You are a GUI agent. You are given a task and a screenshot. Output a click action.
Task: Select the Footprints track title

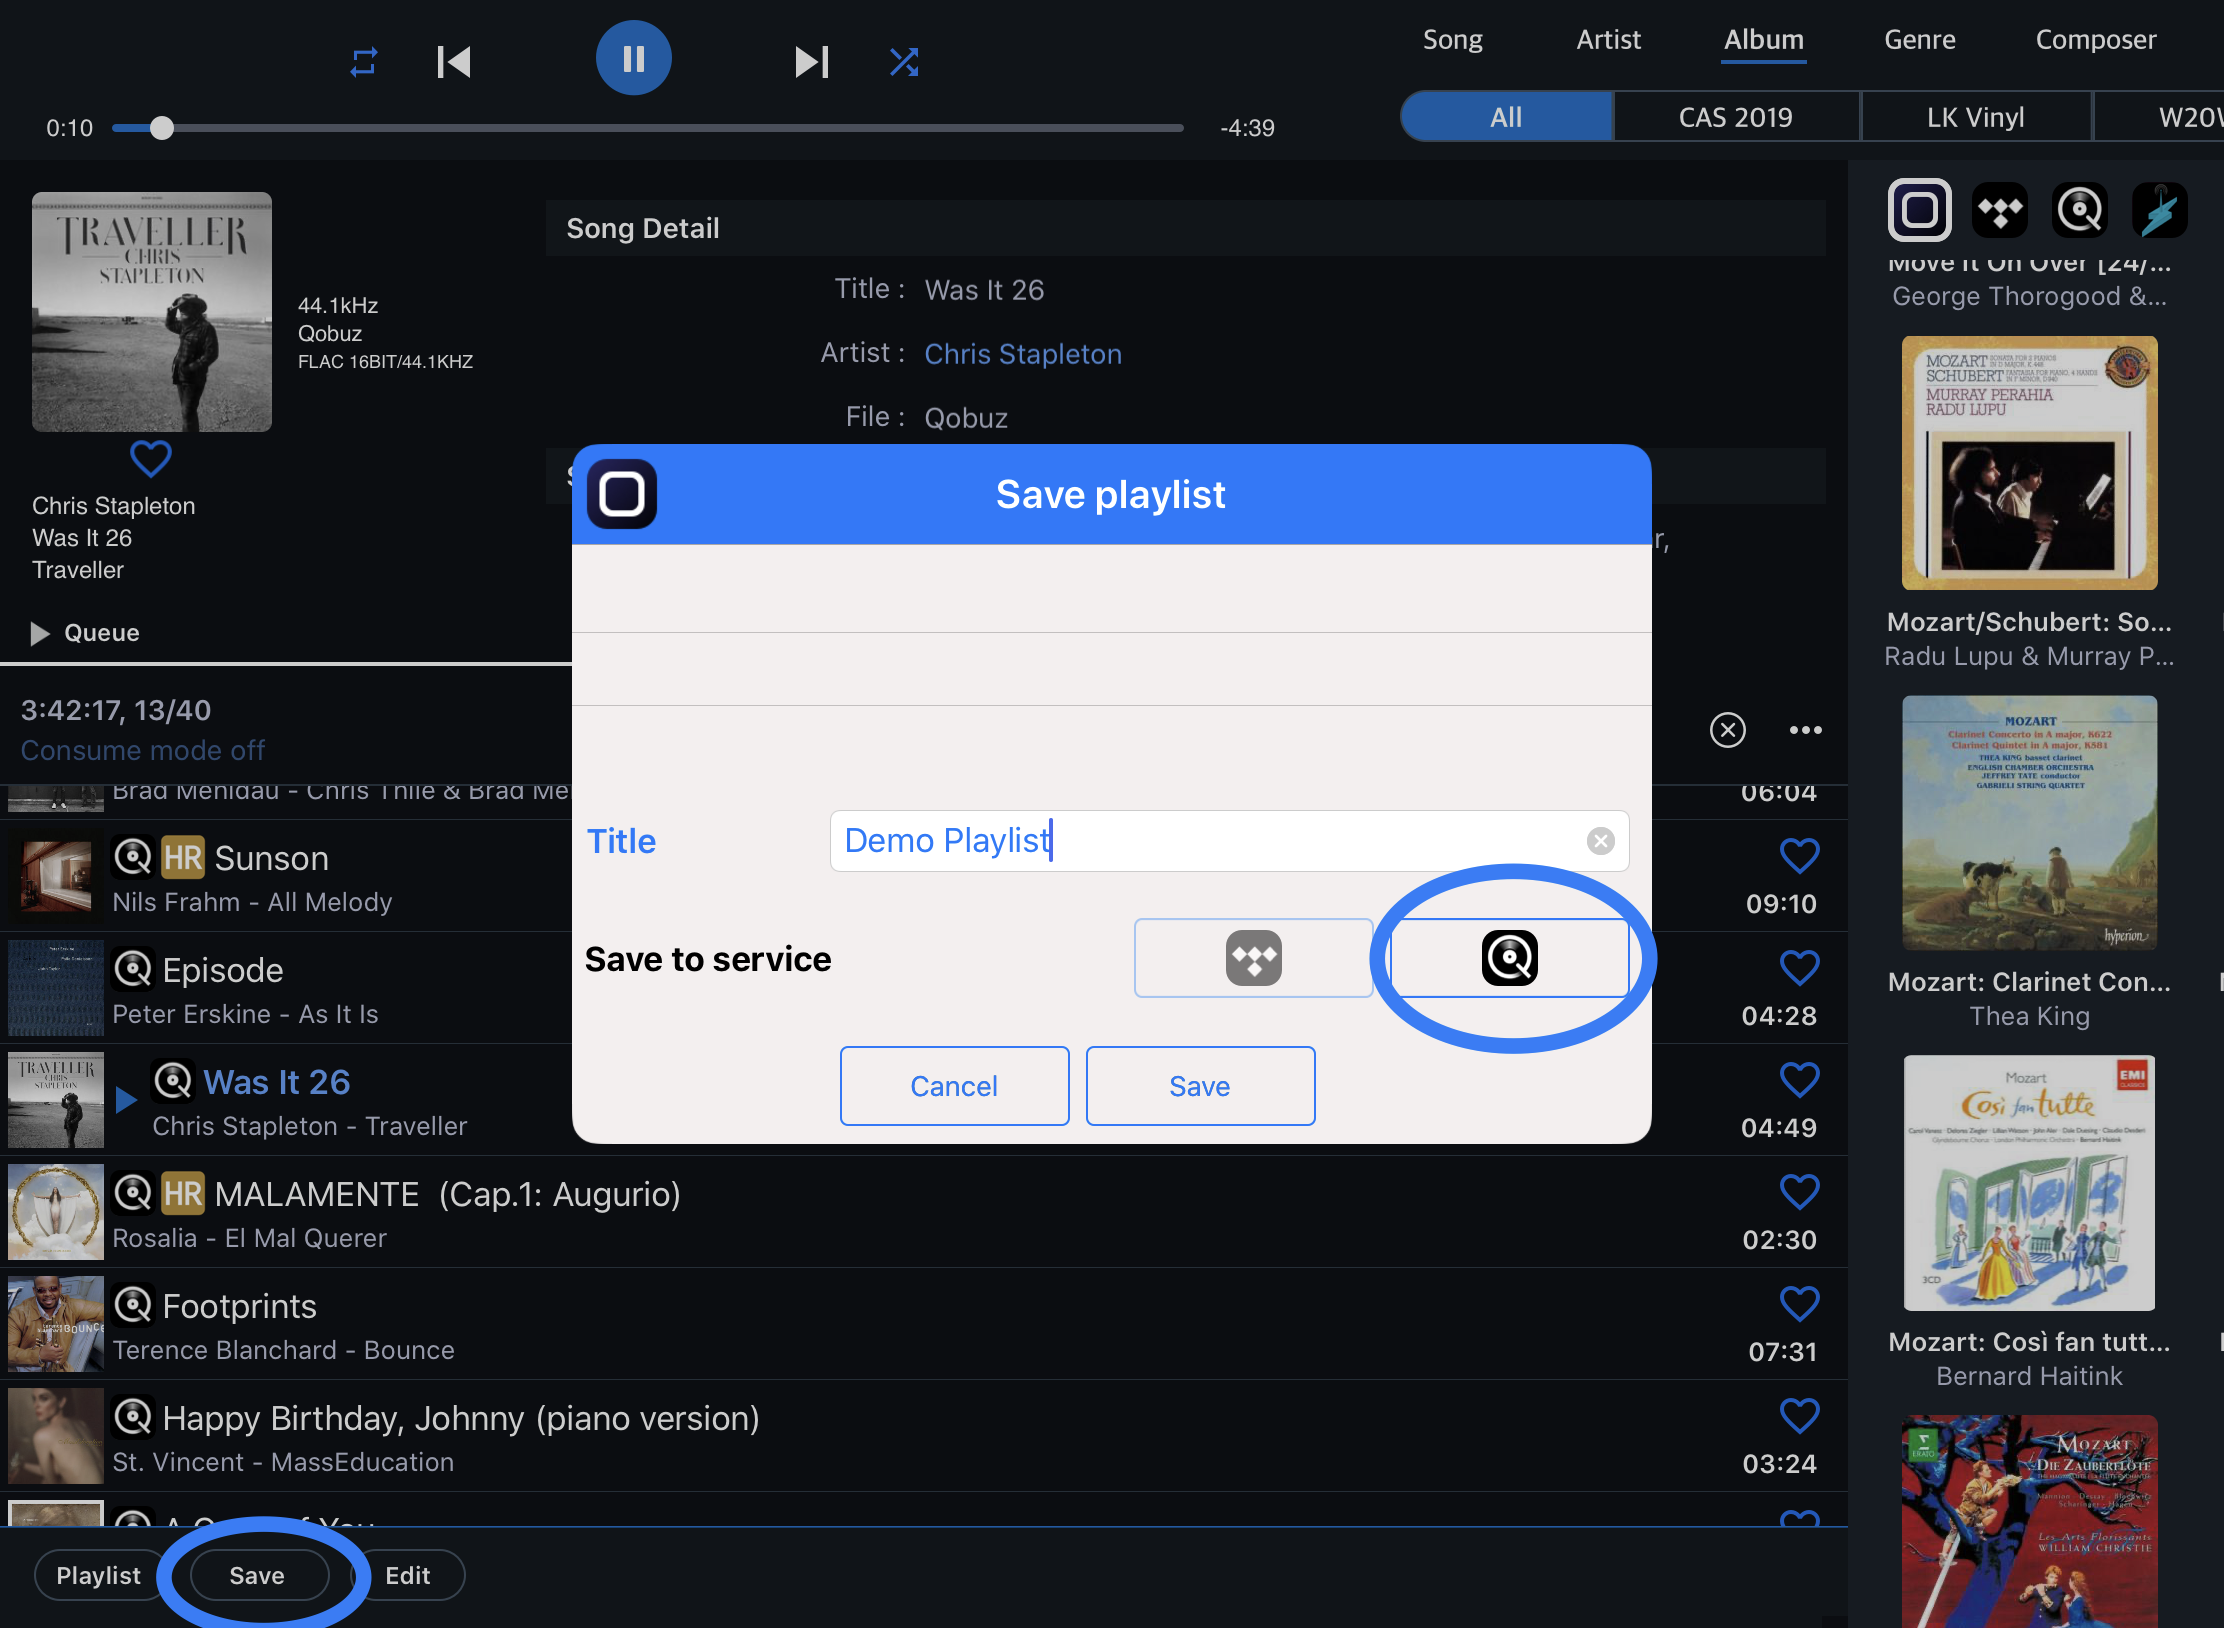click(240, 1306)
